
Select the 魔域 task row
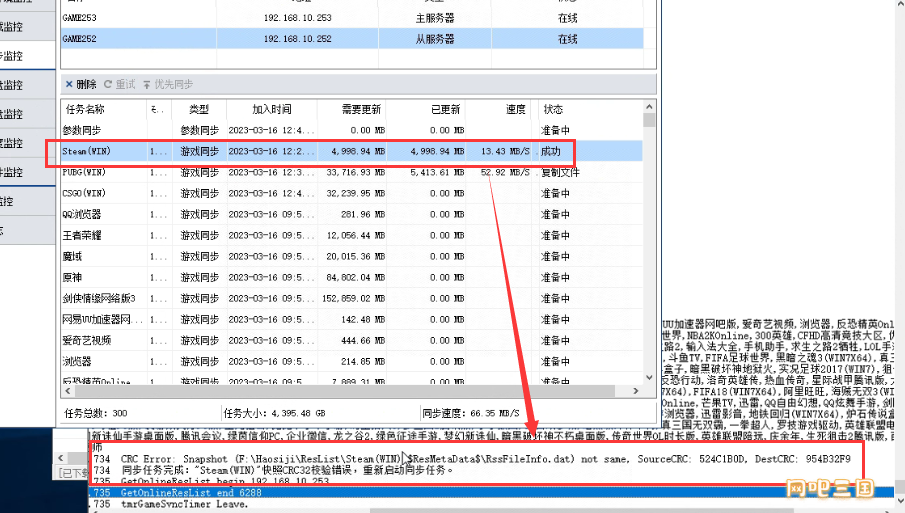[352, 256]
